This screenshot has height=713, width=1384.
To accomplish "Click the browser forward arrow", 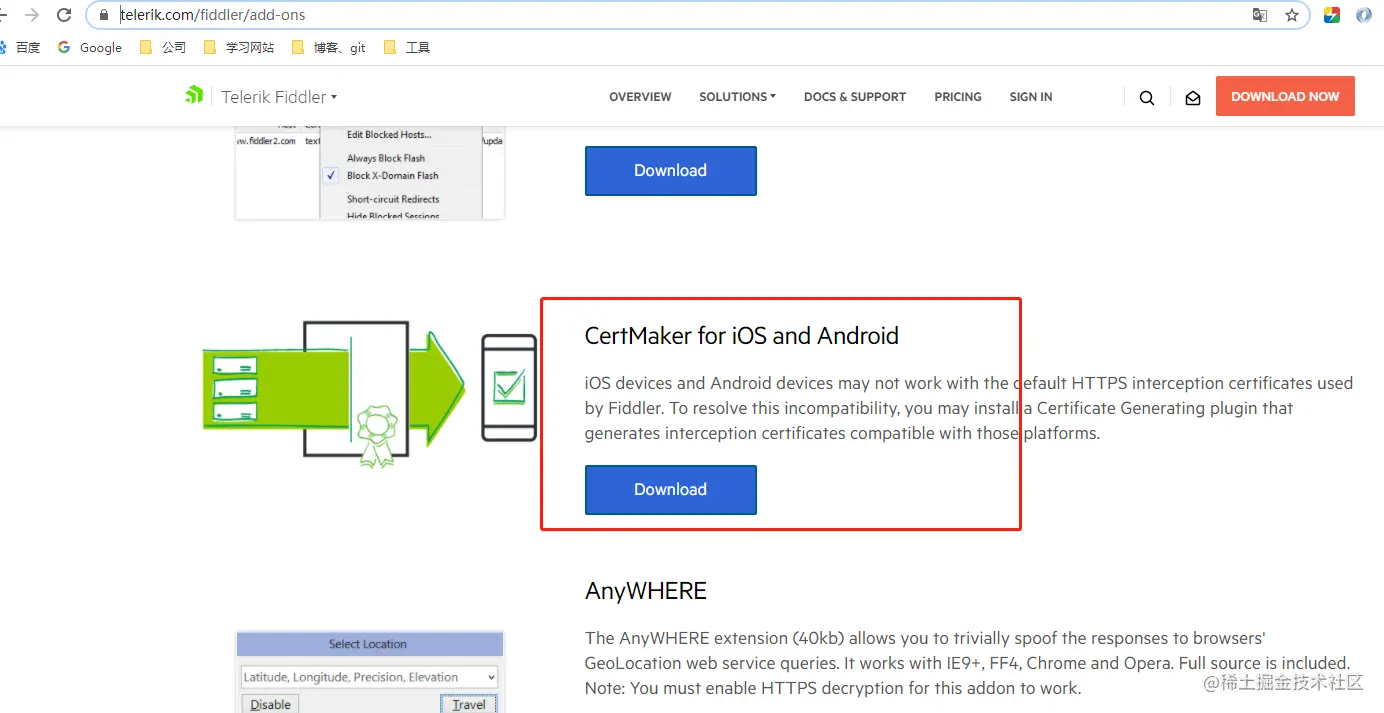I will [31, 15].
